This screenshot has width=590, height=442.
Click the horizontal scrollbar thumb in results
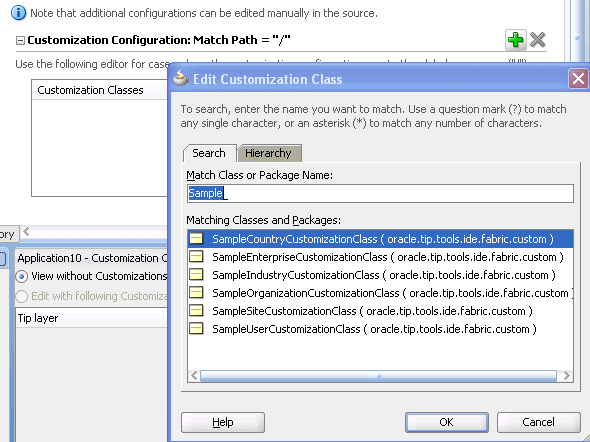378,375
